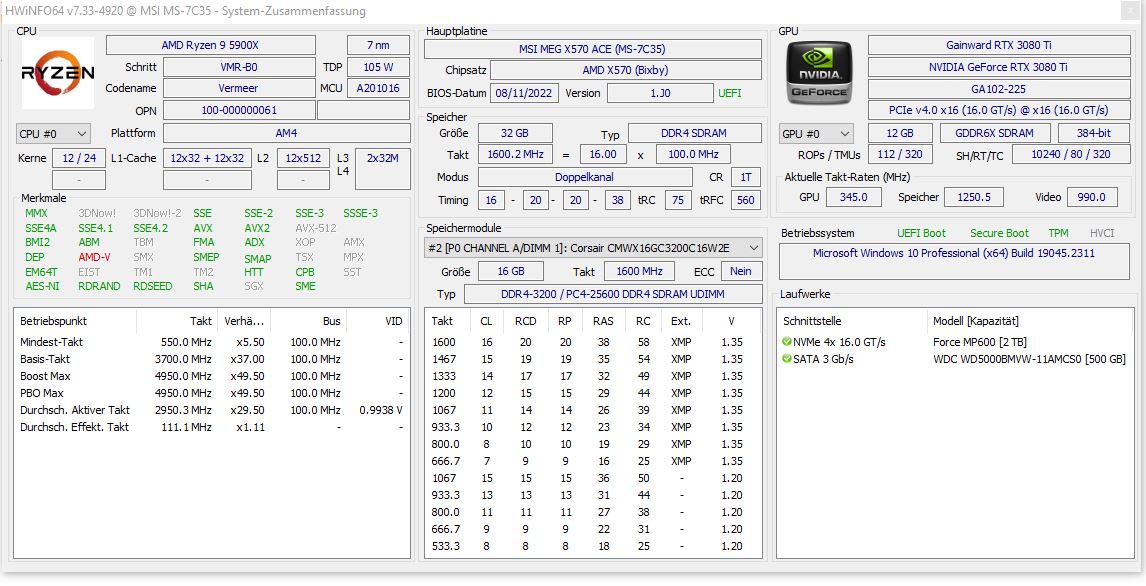Viewport: 1146px width, 586px height.
Task: Click the PCIe v4.0 x16 link field
Action: (x=999, y=110)
